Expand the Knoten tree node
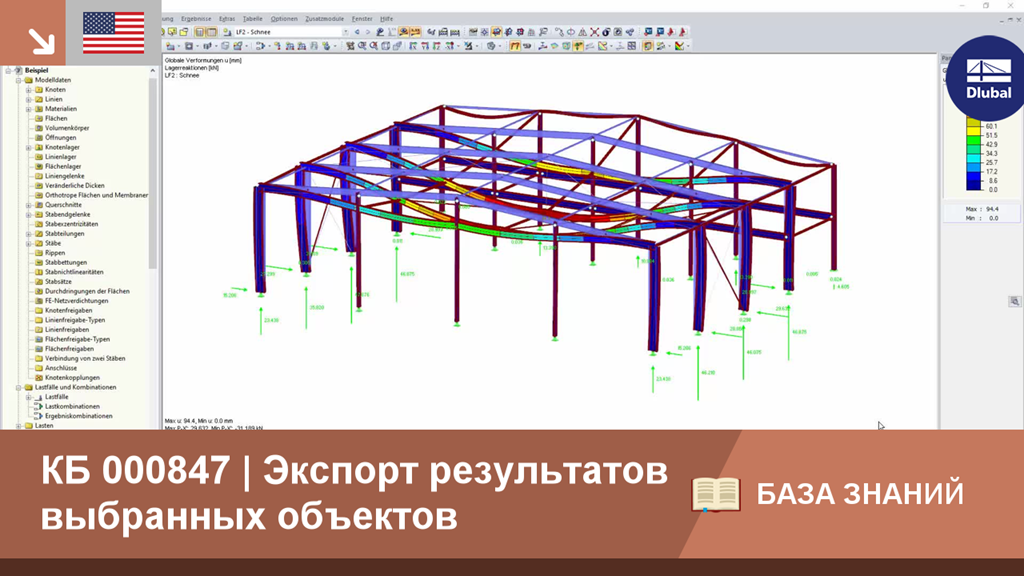 [x=29, y=89]
